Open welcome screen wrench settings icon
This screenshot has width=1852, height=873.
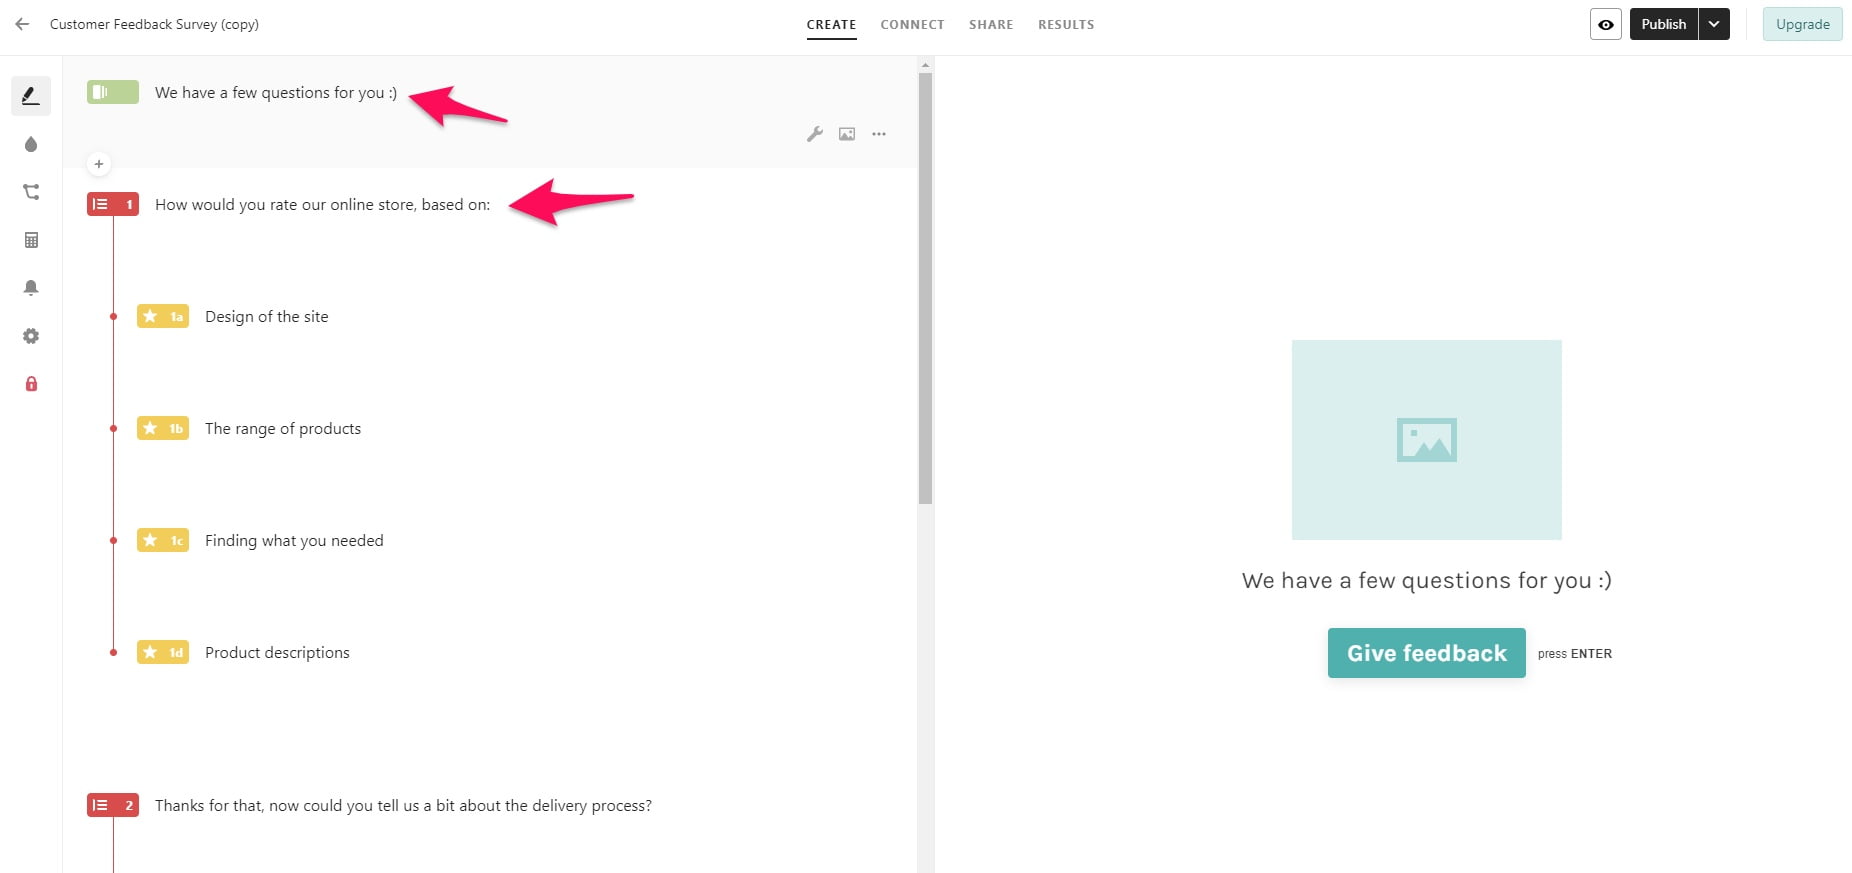815,134
